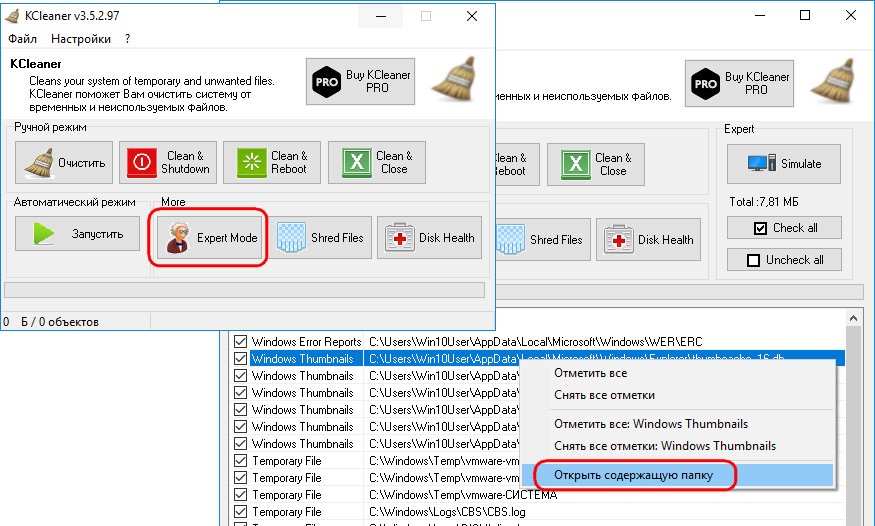This screenshot has height=526, width=875.
Task: Click the broom logo in back window
Action: coord(834,81)
